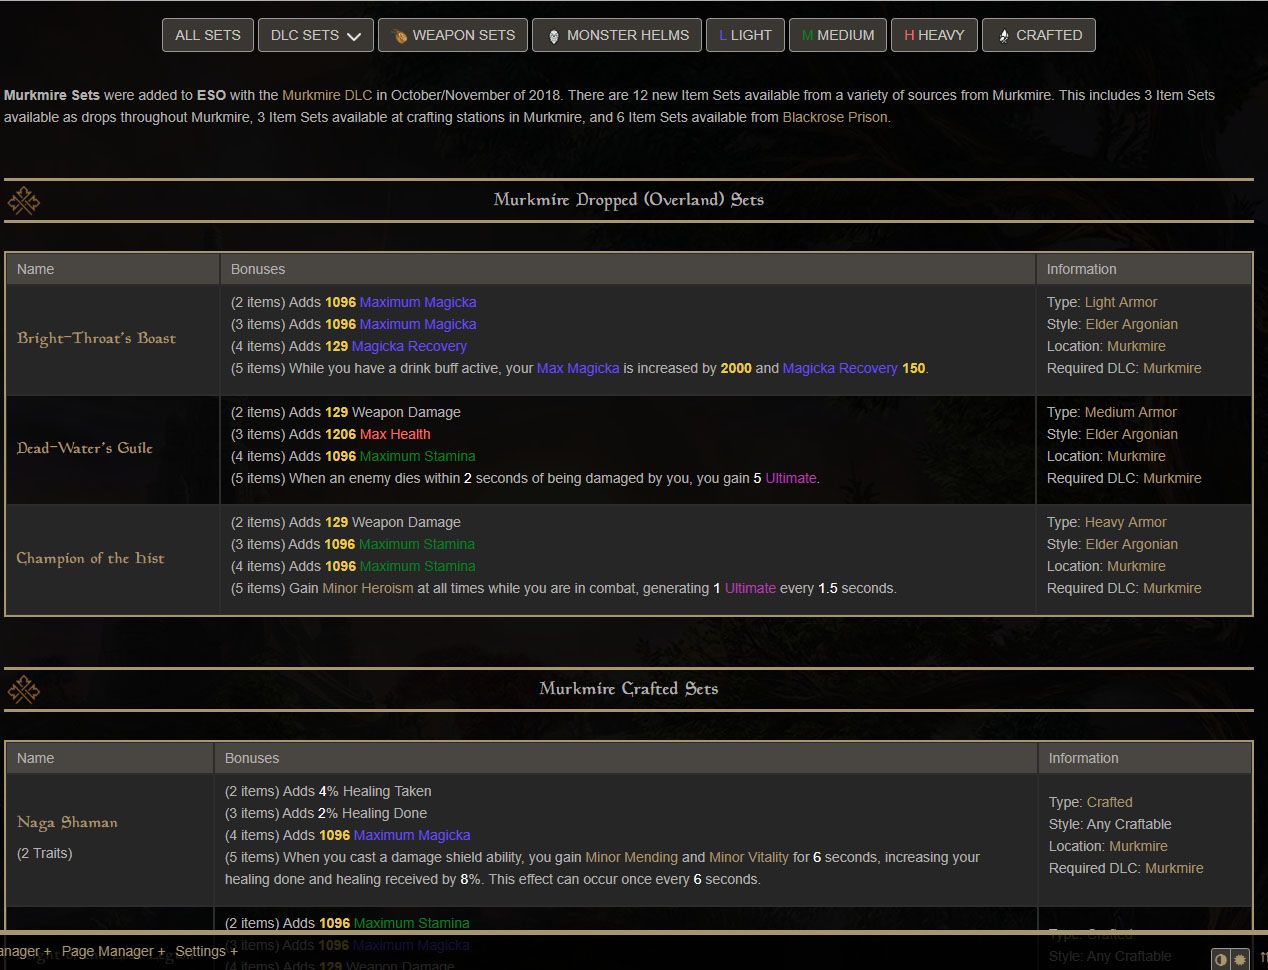This screenshot has width=1268, height=970.
Task: Click the chevron on DLC SETS
Action: tap(354, 36)
